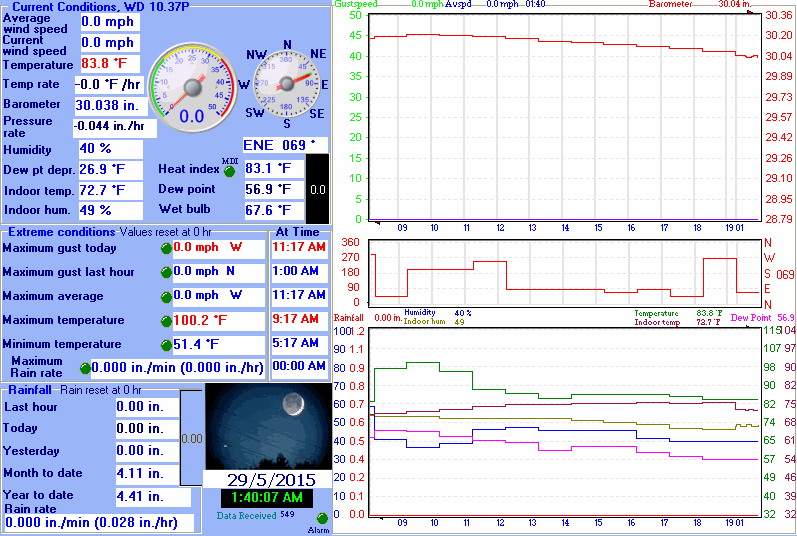Click the black vertical bar reading 0.0

point(316,189)
